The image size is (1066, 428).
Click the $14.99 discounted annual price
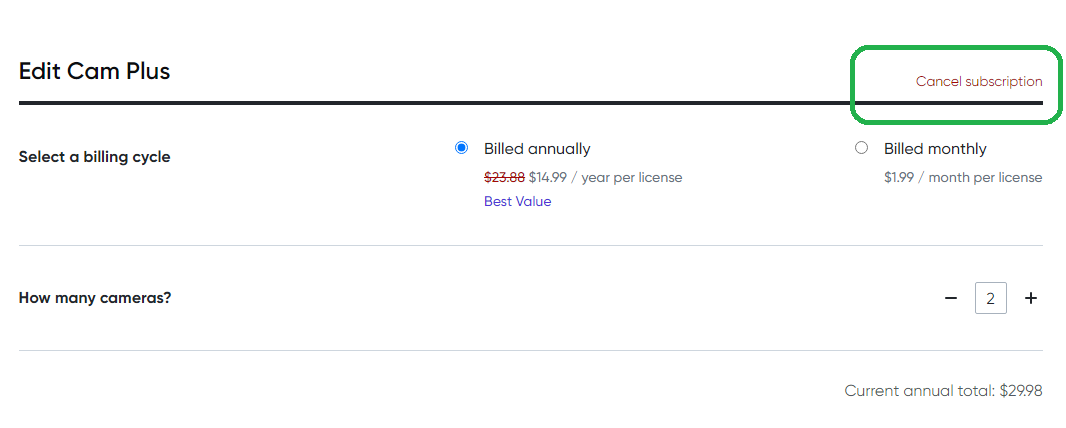pyautogui.click(x=547, y=177)
